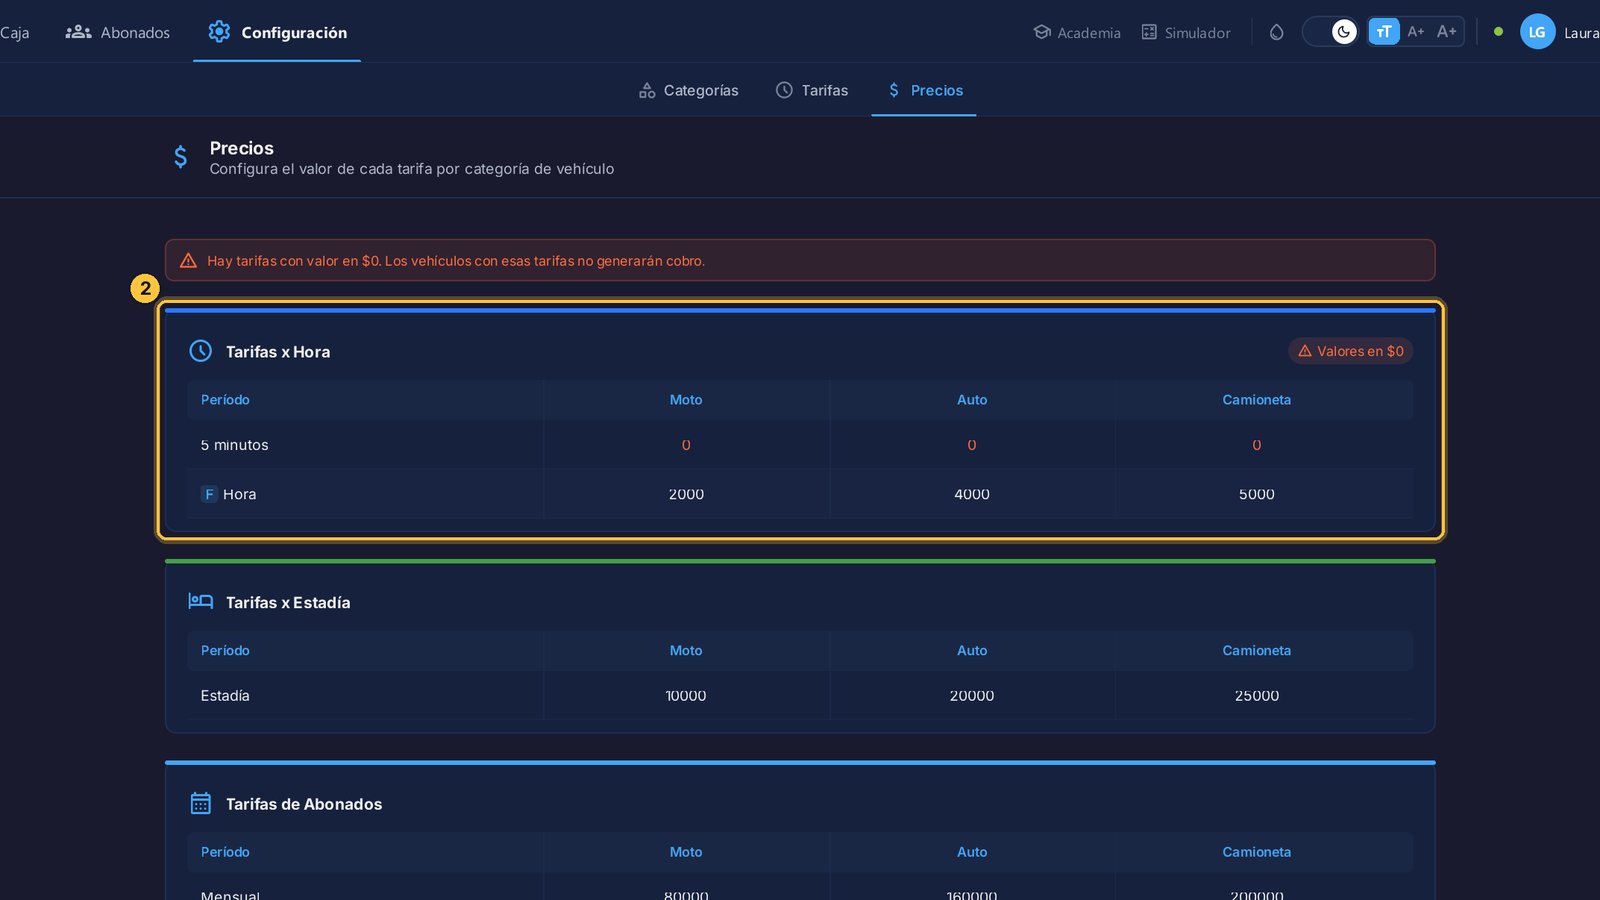The width and height of the screenshot is (1600, 900).
Task: Switch to the Tarifas tab
Action: (x=812, y=90)
